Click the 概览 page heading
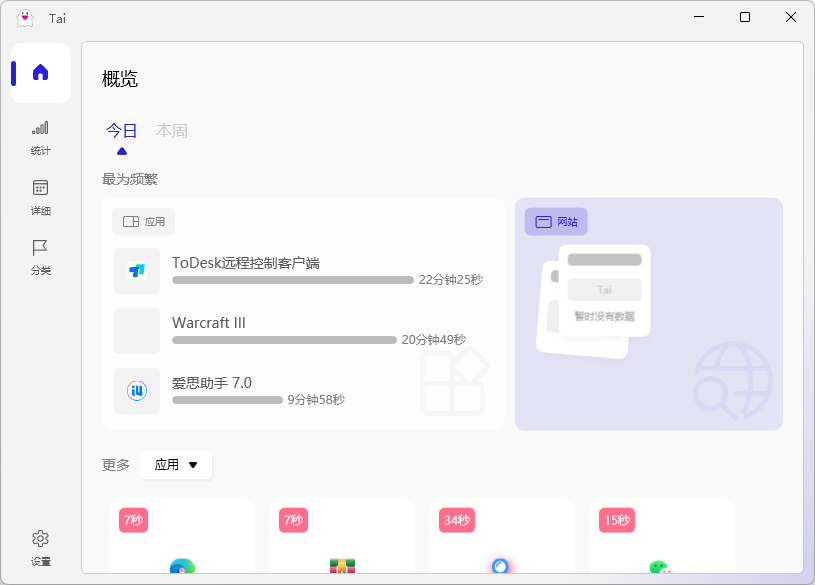This screenshot has width=815, height=585. 120,79
